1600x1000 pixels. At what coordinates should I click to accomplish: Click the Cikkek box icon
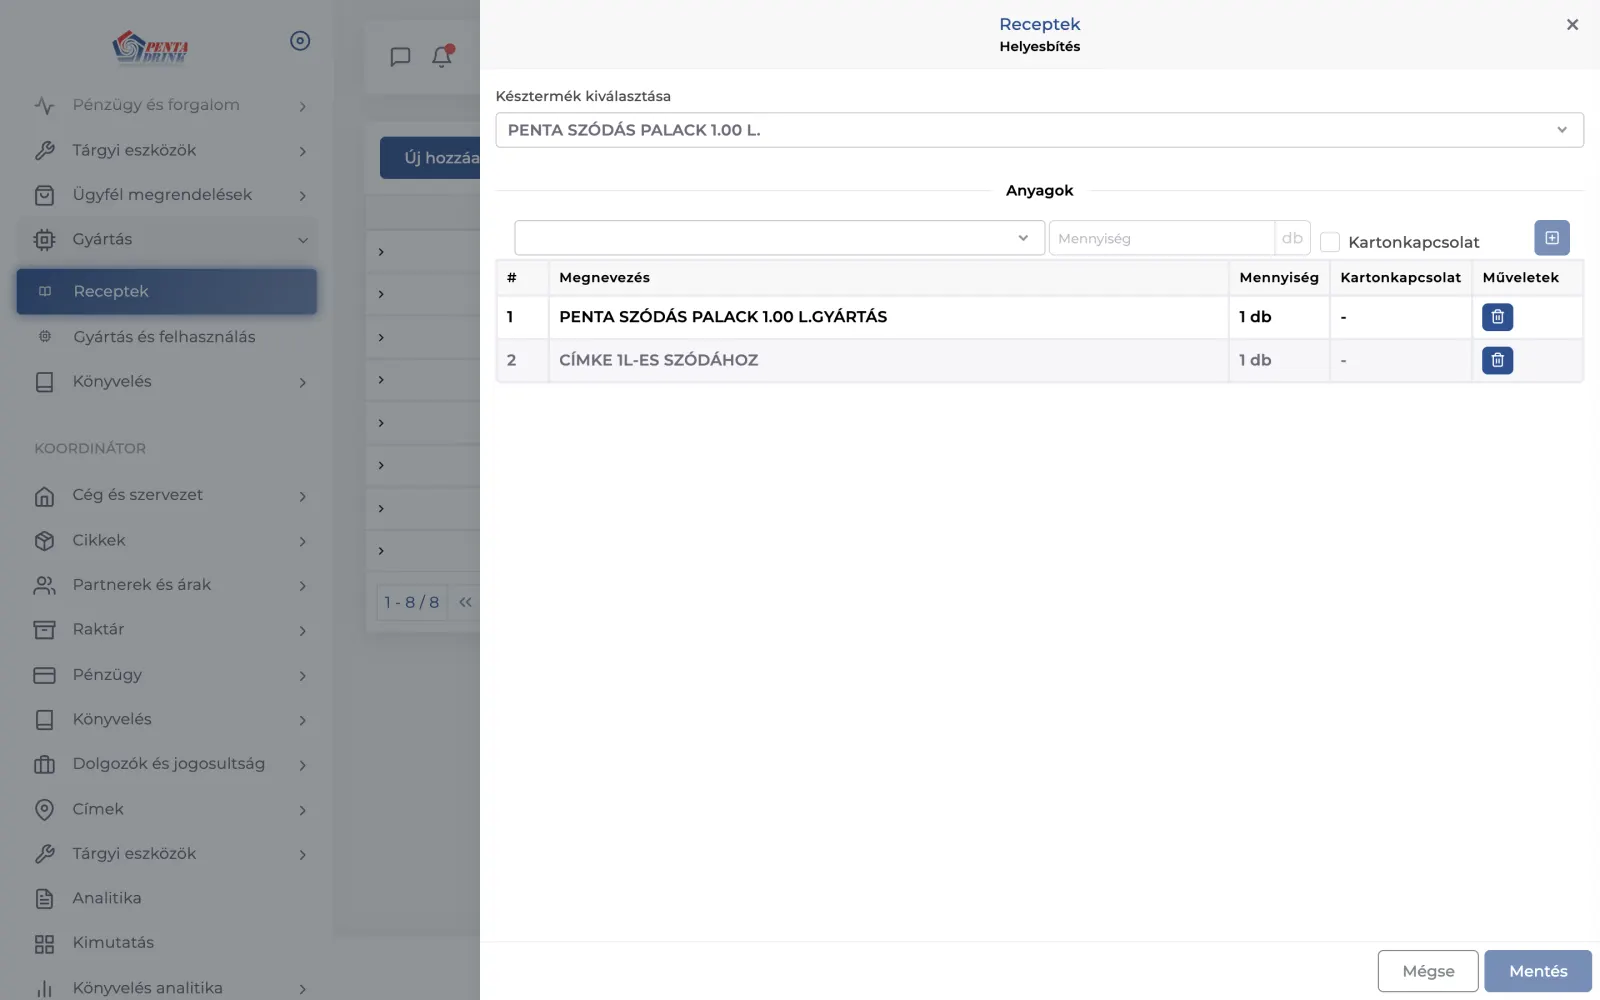(44, 541)
